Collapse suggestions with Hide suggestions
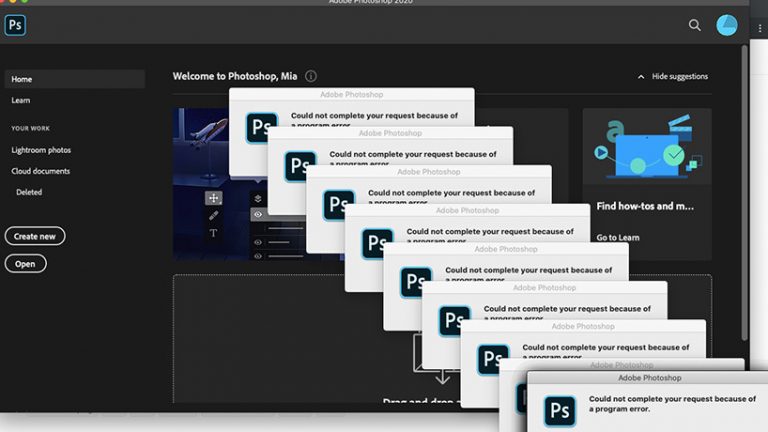 pos(673,76)
